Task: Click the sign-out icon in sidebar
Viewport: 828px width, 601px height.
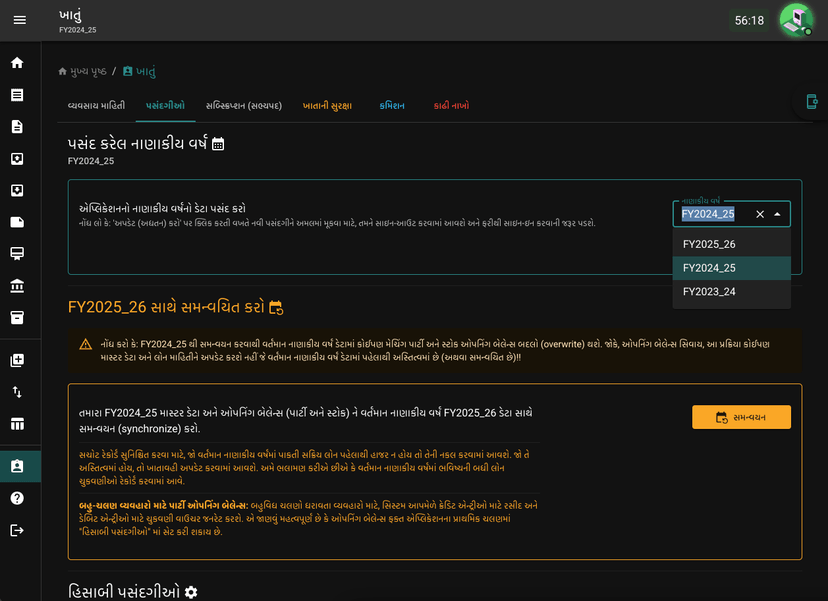Action: click(17, 530)
